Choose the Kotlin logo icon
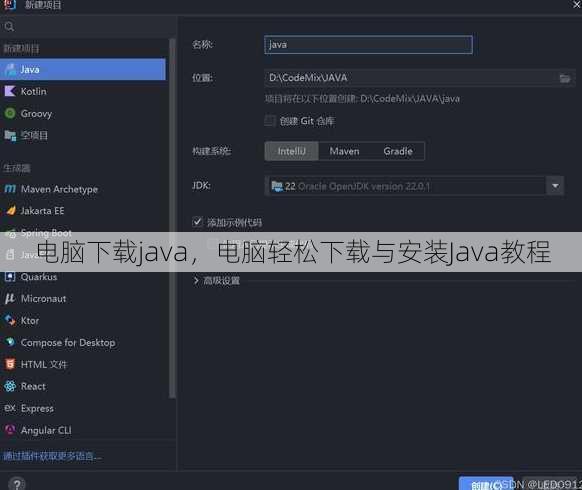 [10, 91]
